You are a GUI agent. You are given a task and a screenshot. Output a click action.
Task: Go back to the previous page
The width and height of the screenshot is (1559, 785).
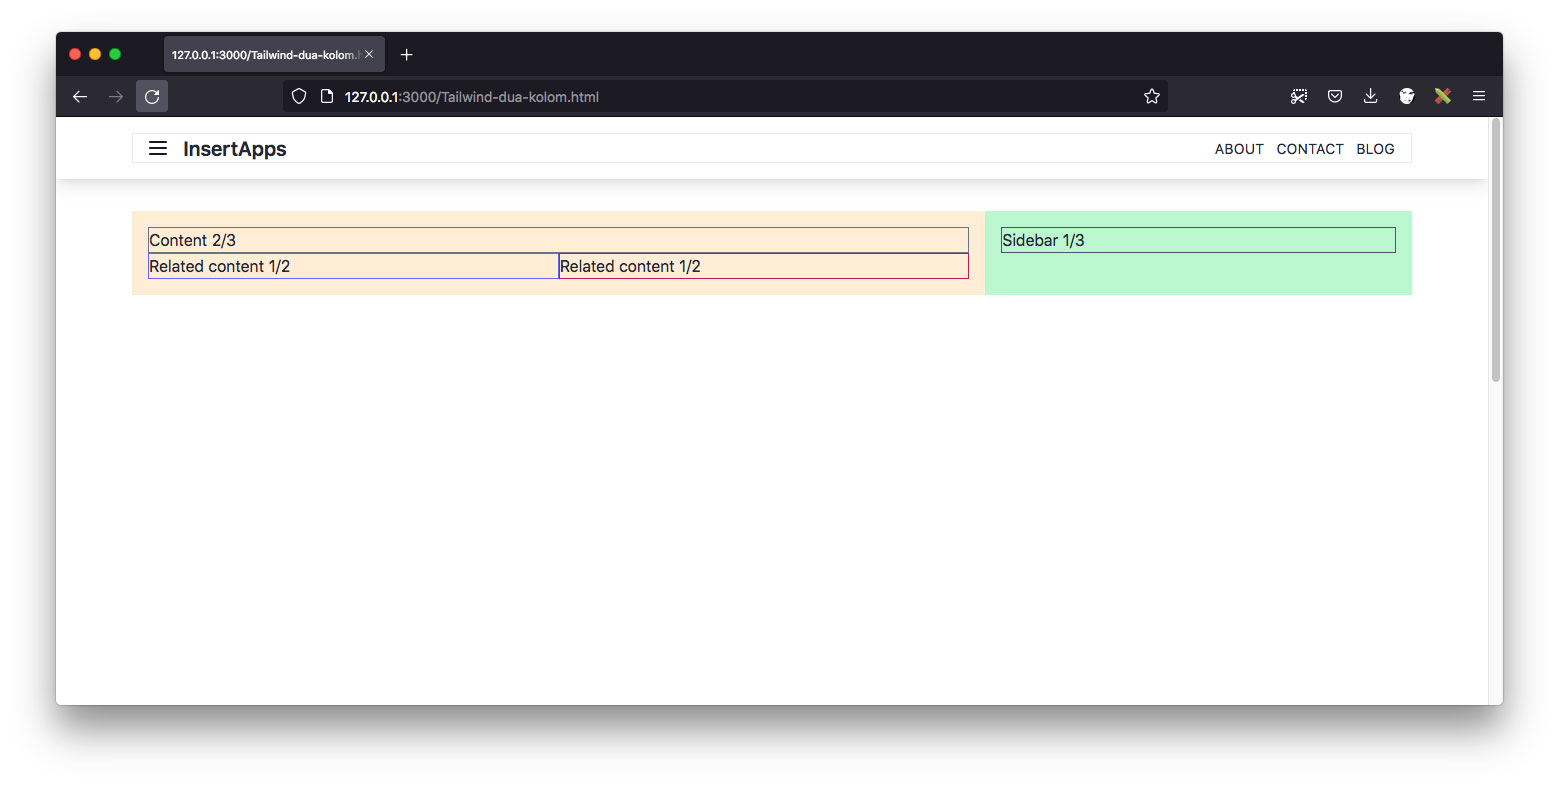(x=80, y=97)
